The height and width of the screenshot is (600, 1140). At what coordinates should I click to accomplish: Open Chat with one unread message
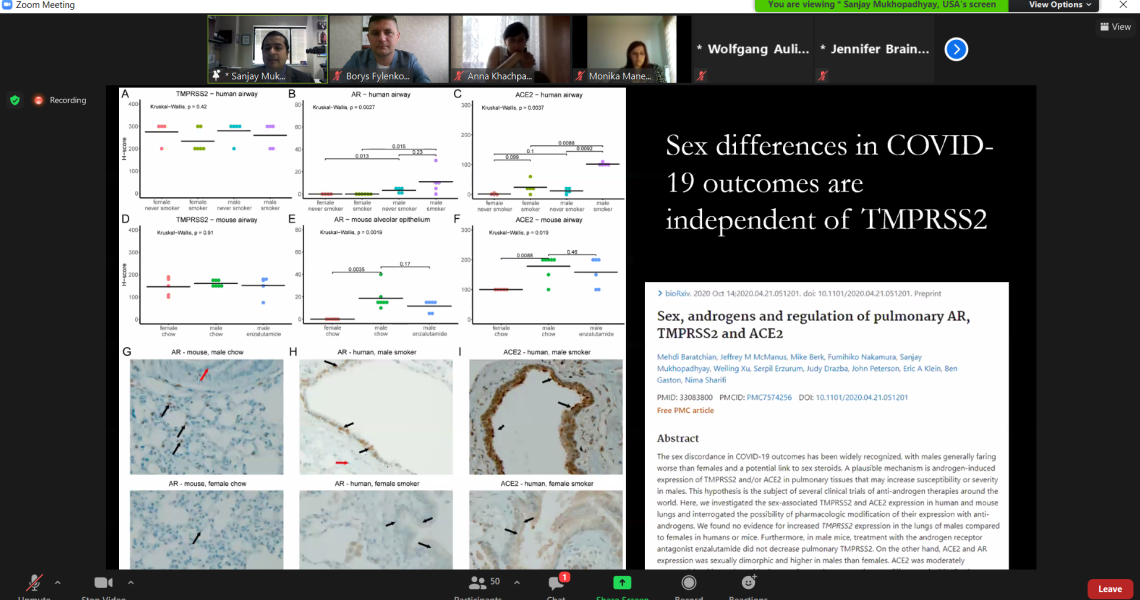point(556,585)
